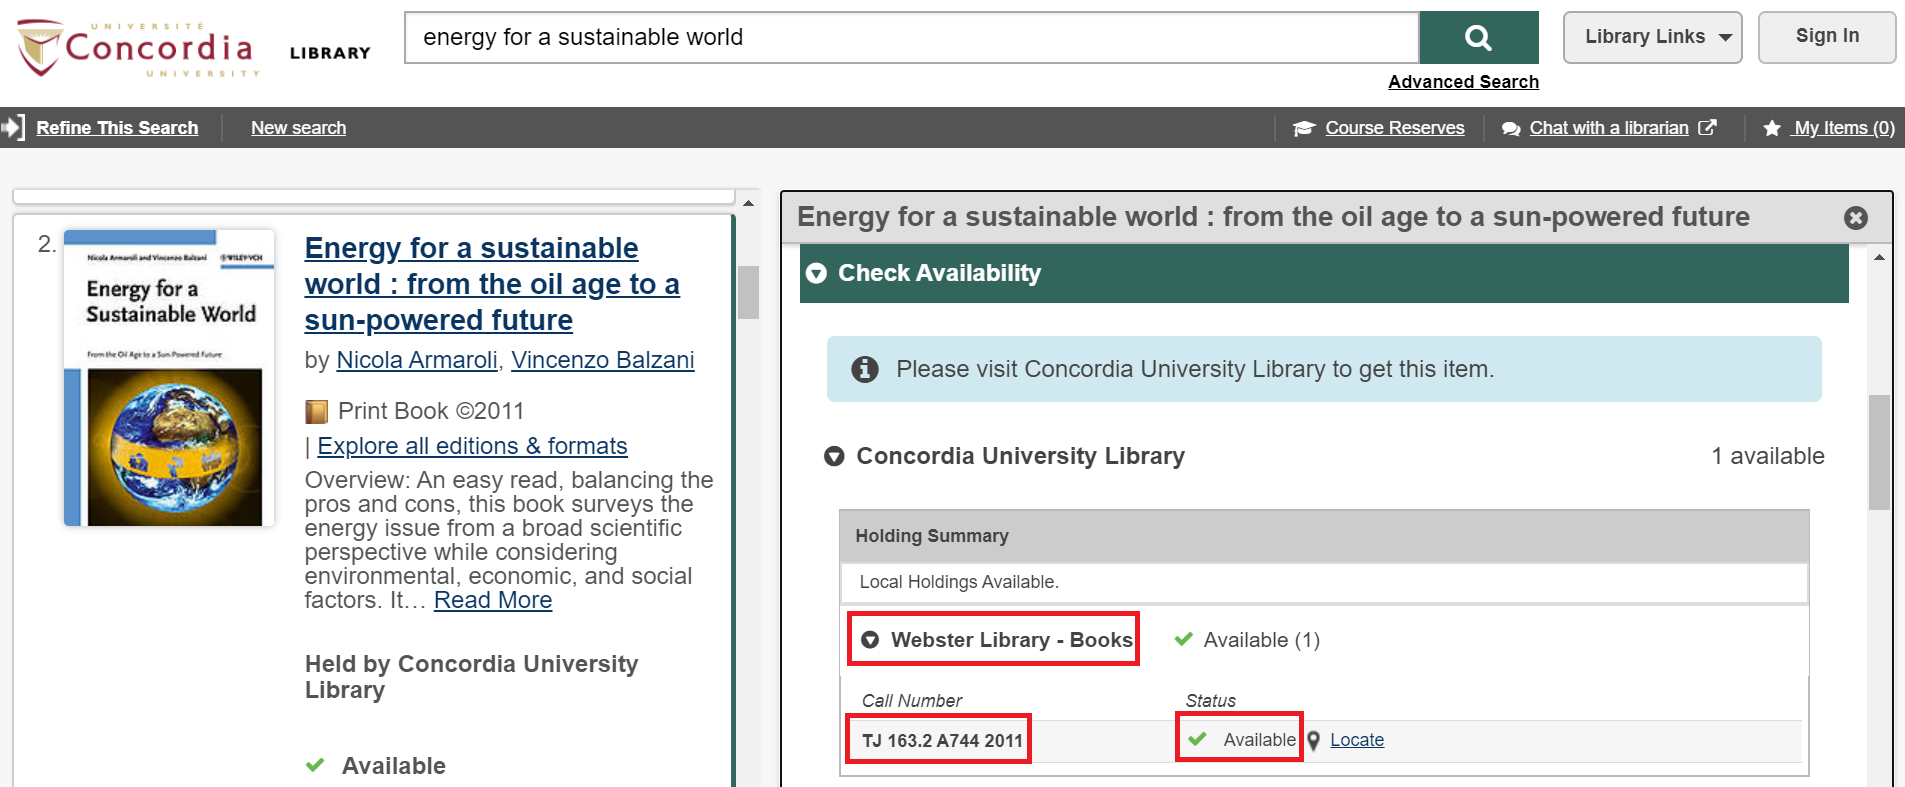The height and width of the screenshot is (787, 1905).
Task: Collapse Concordia University Library holdings
Action: [x=834, y=457]
